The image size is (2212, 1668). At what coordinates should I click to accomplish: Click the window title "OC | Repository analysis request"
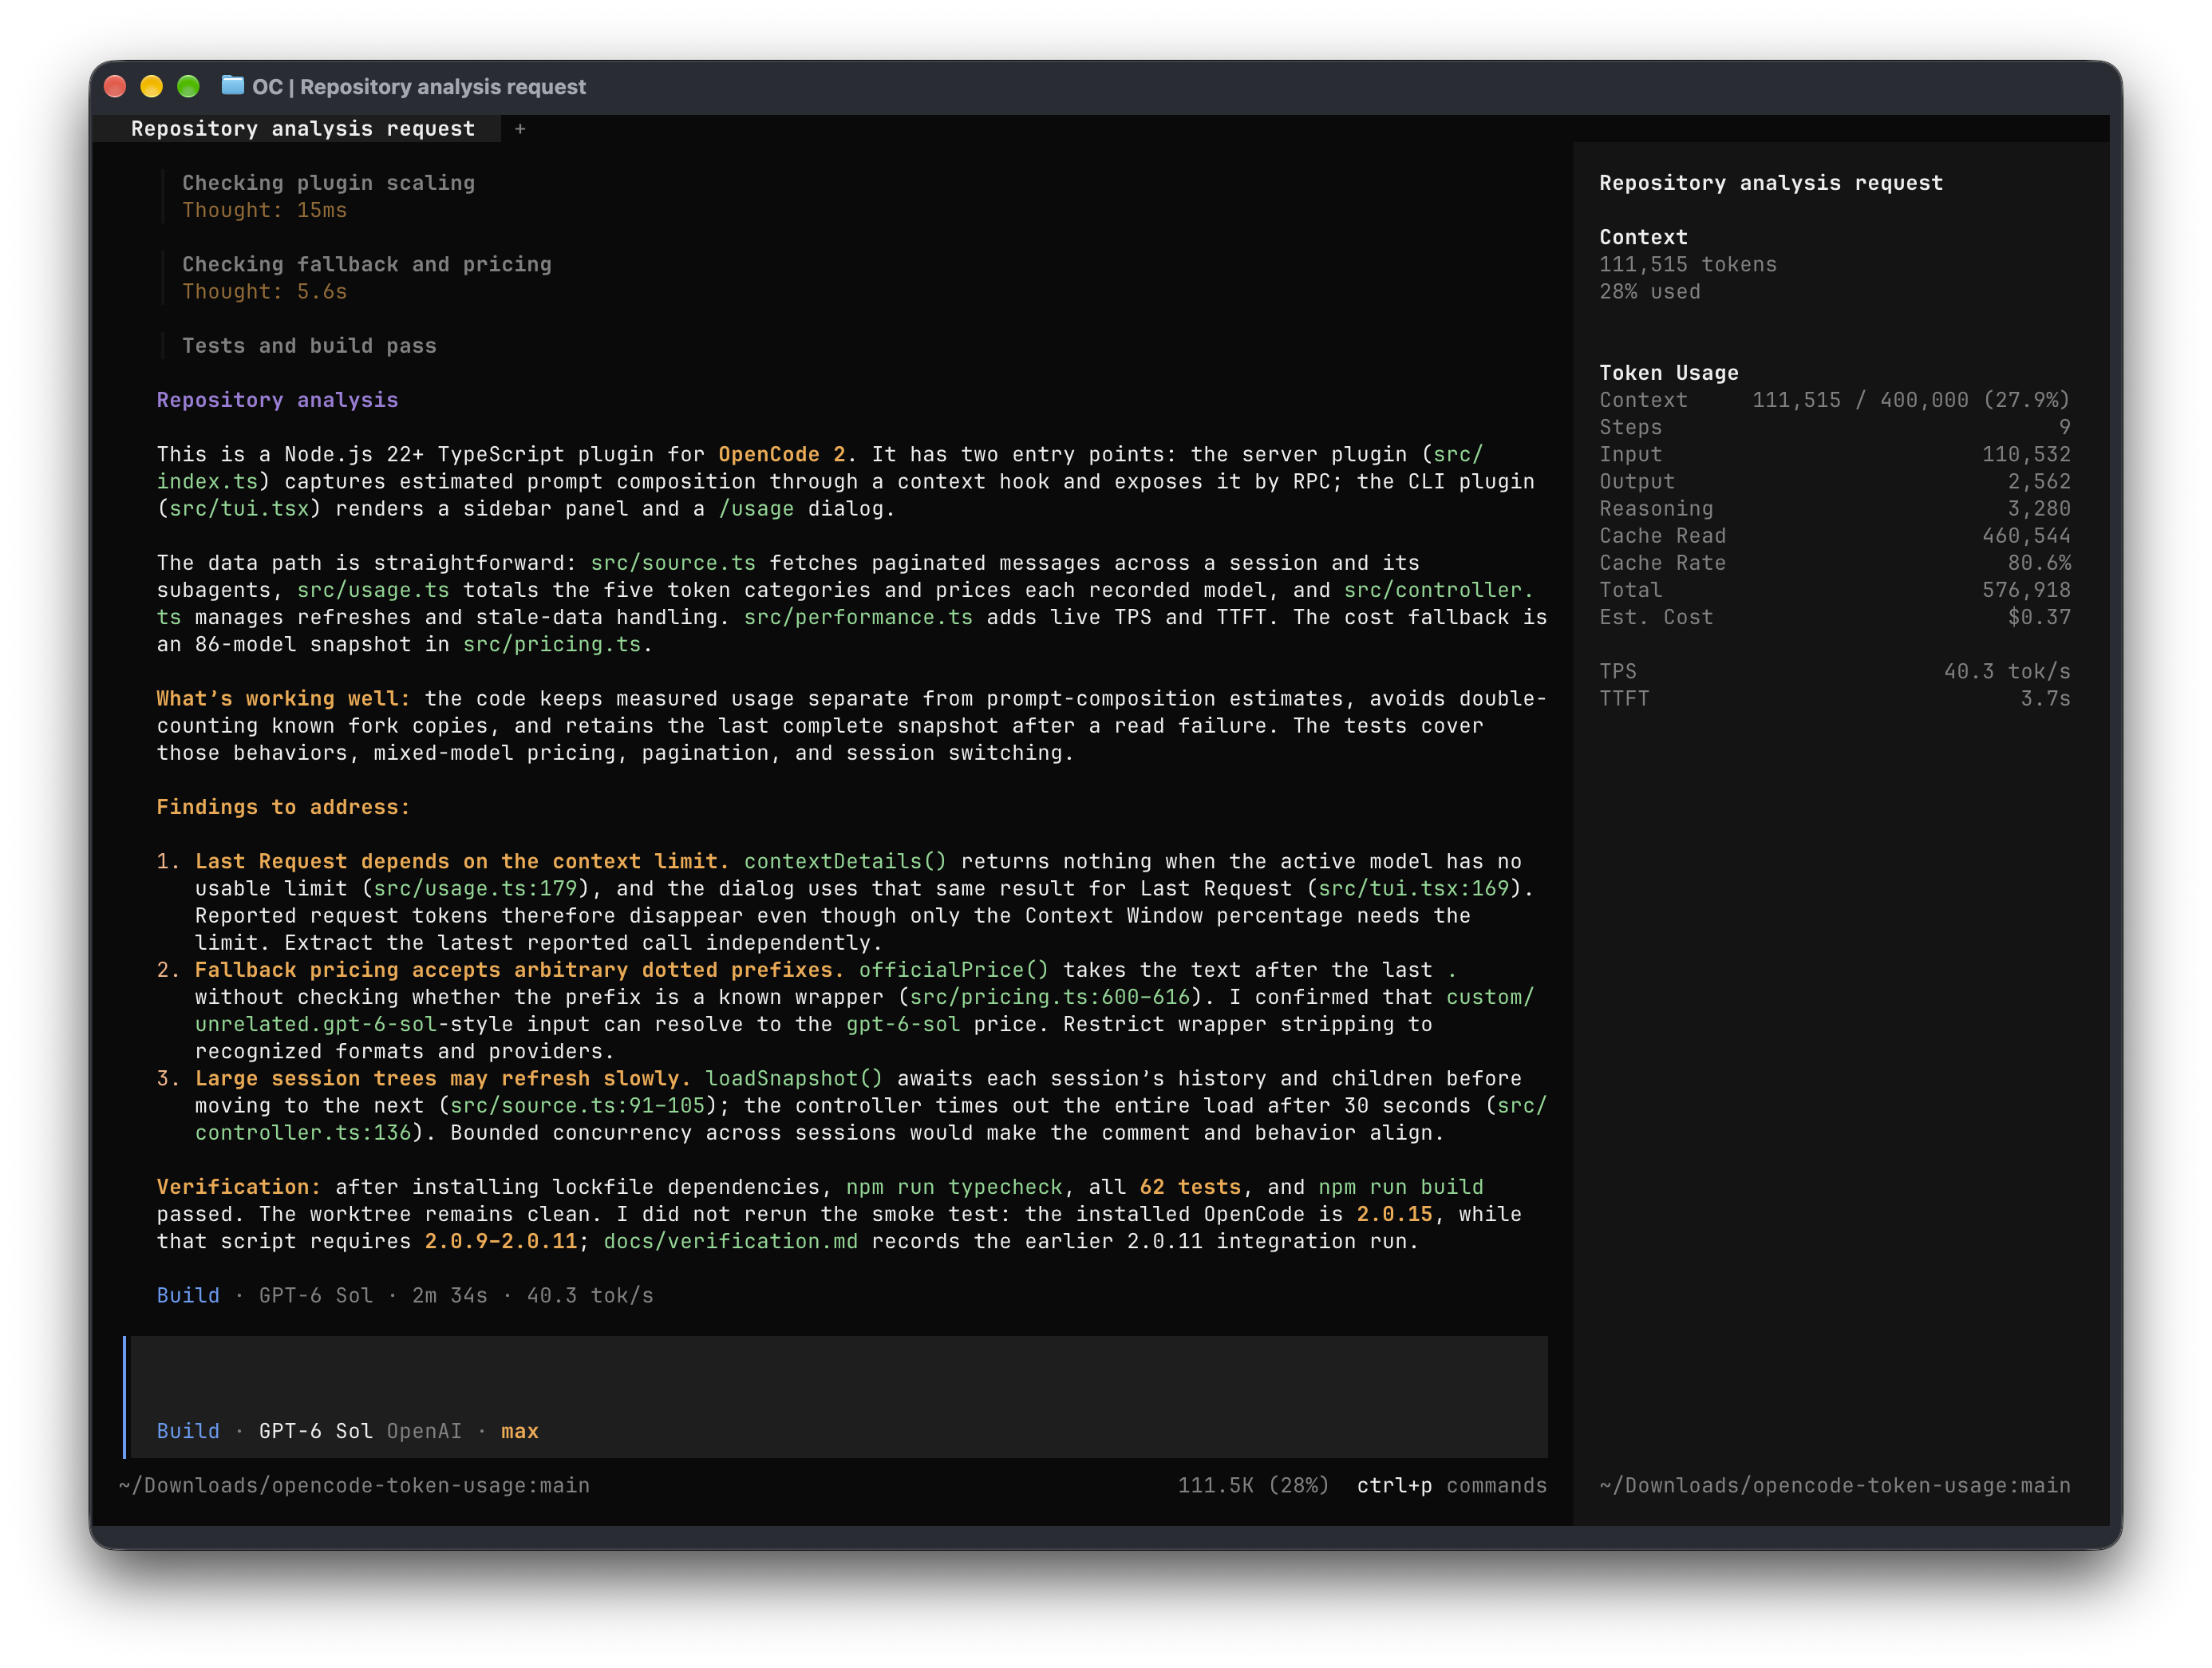(x=419, y=87)
